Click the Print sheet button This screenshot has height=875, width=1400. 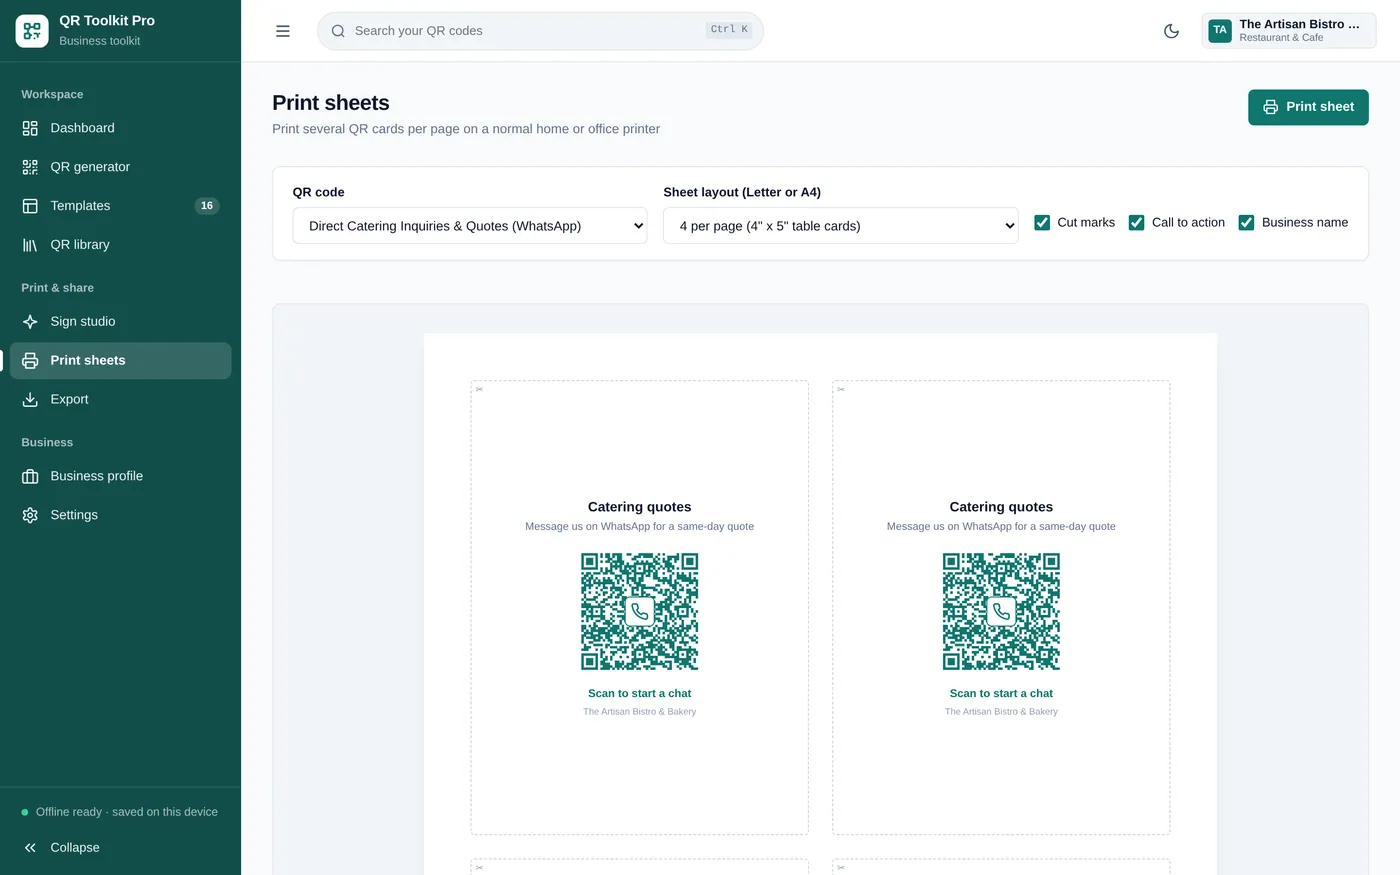(x=1308, y=107)
